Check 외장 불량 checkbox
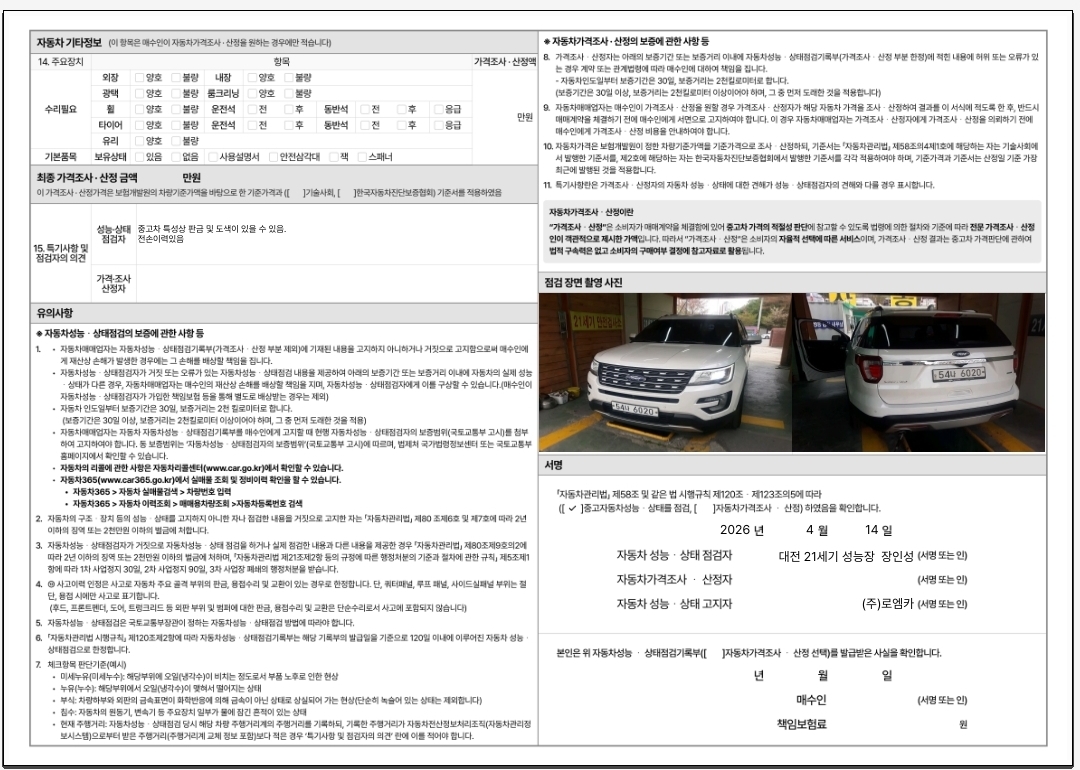 [176, 78]
